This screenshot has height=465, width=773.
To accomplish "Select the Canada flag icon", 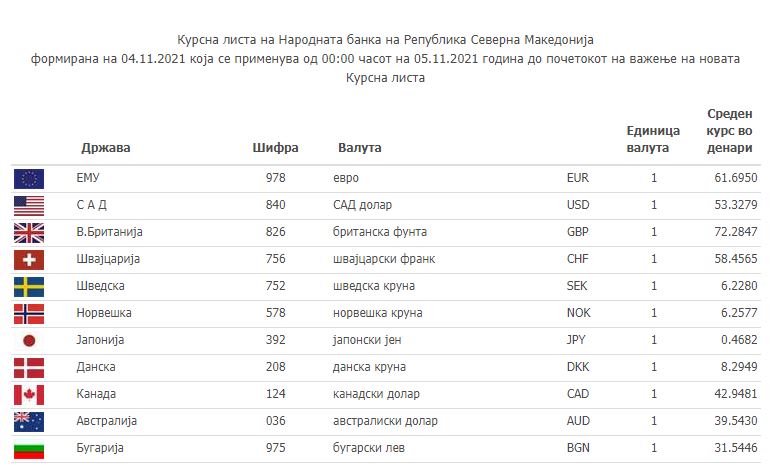I will 29,395.
